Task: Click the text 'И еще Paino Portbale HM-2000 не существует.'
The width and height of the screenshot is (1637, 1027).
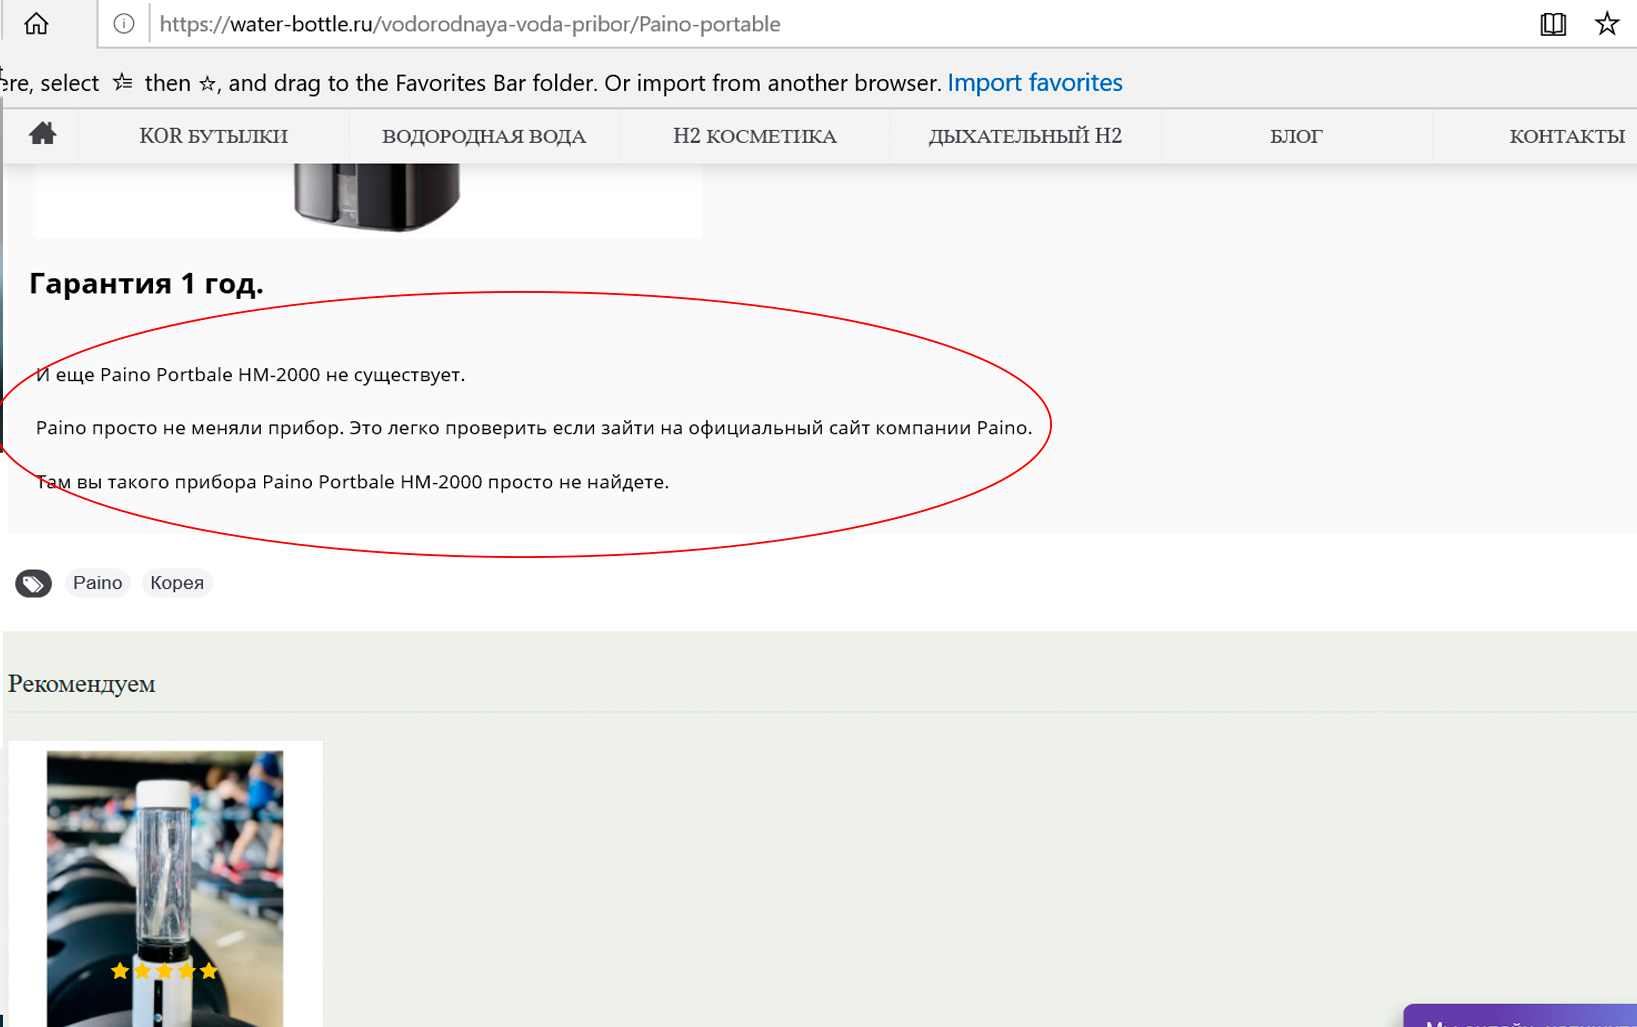Action: [250, 375]
